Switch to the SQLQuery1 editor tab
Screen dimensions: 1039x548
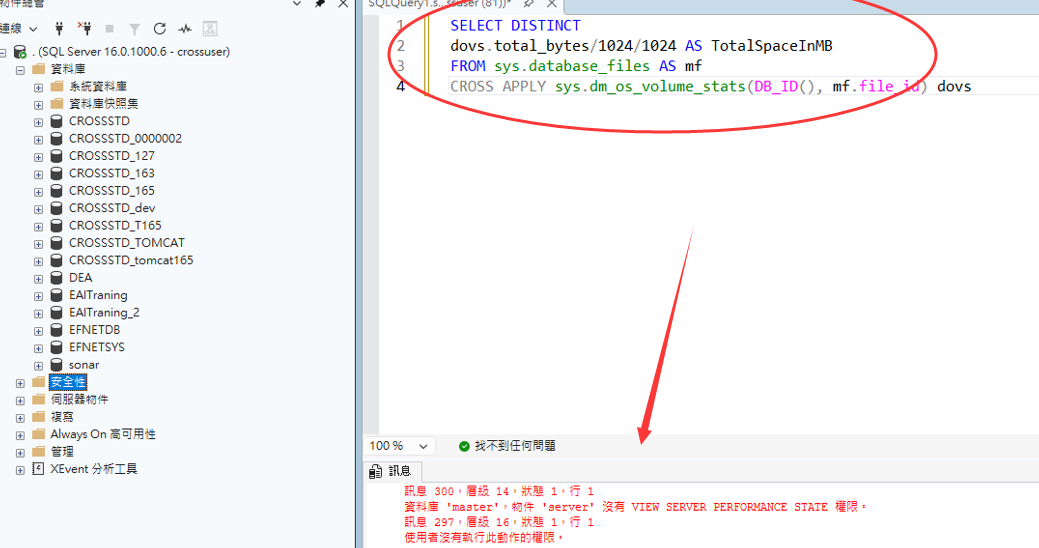tap(440, 4)
